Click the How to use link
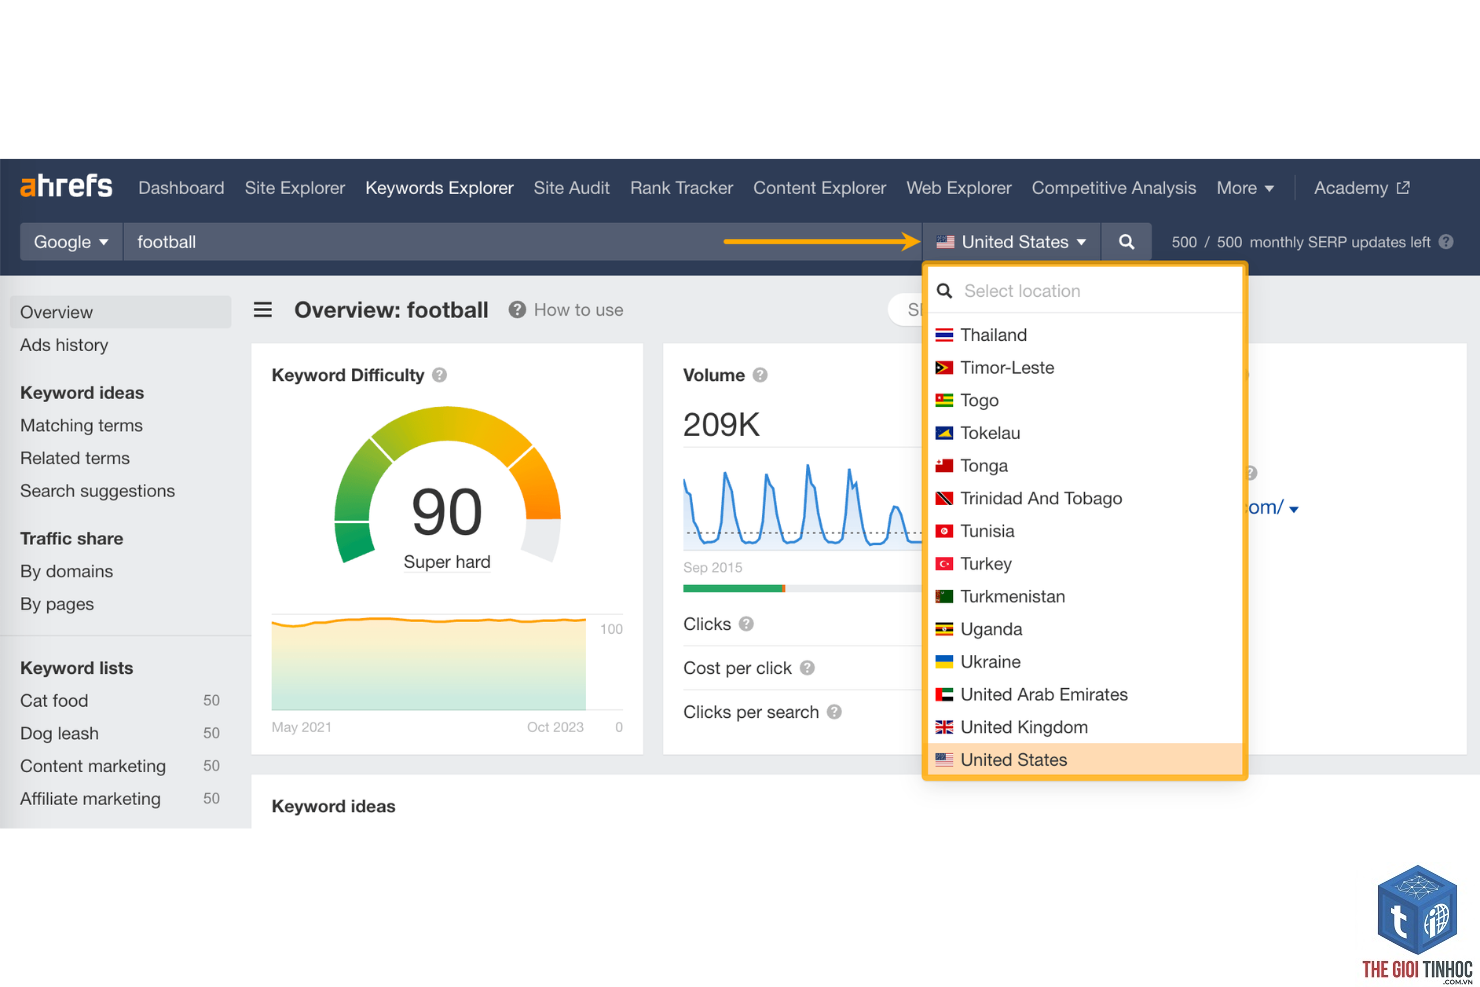Viewport: 1480px width, 987px height. coord(578,310)
